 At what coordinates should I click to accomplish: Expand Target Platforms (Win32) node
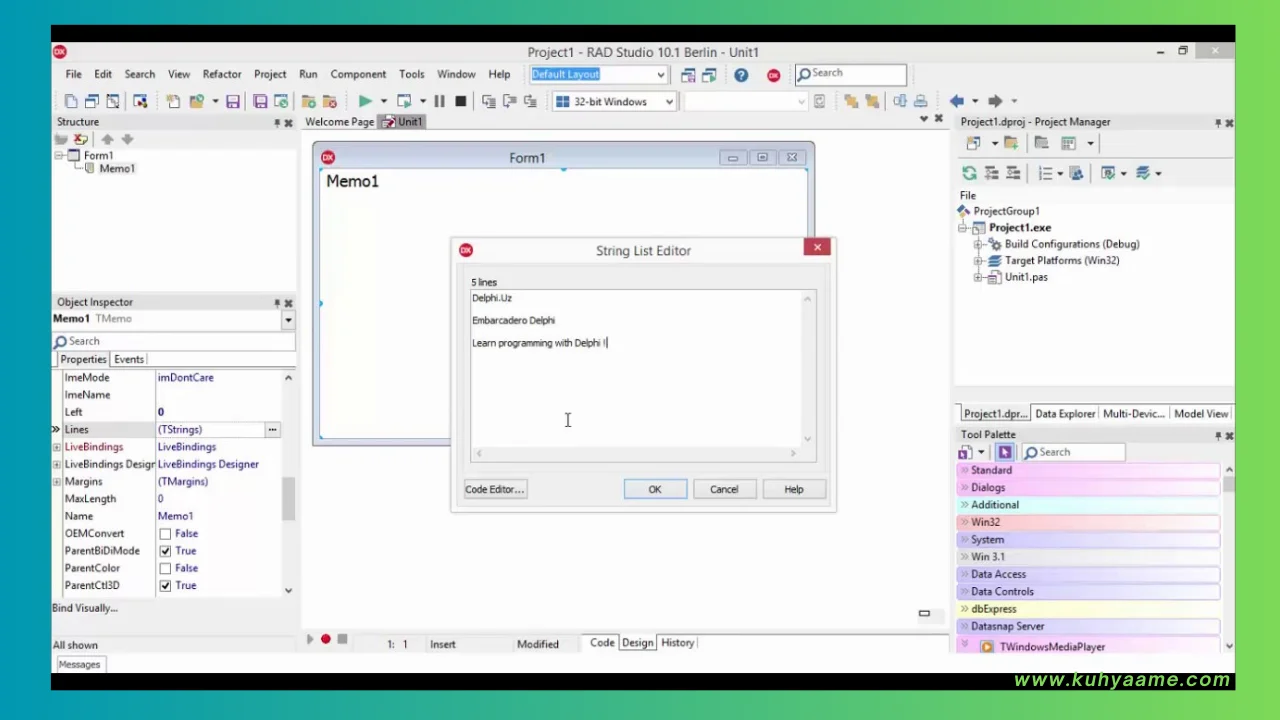(x=979, y=261)
